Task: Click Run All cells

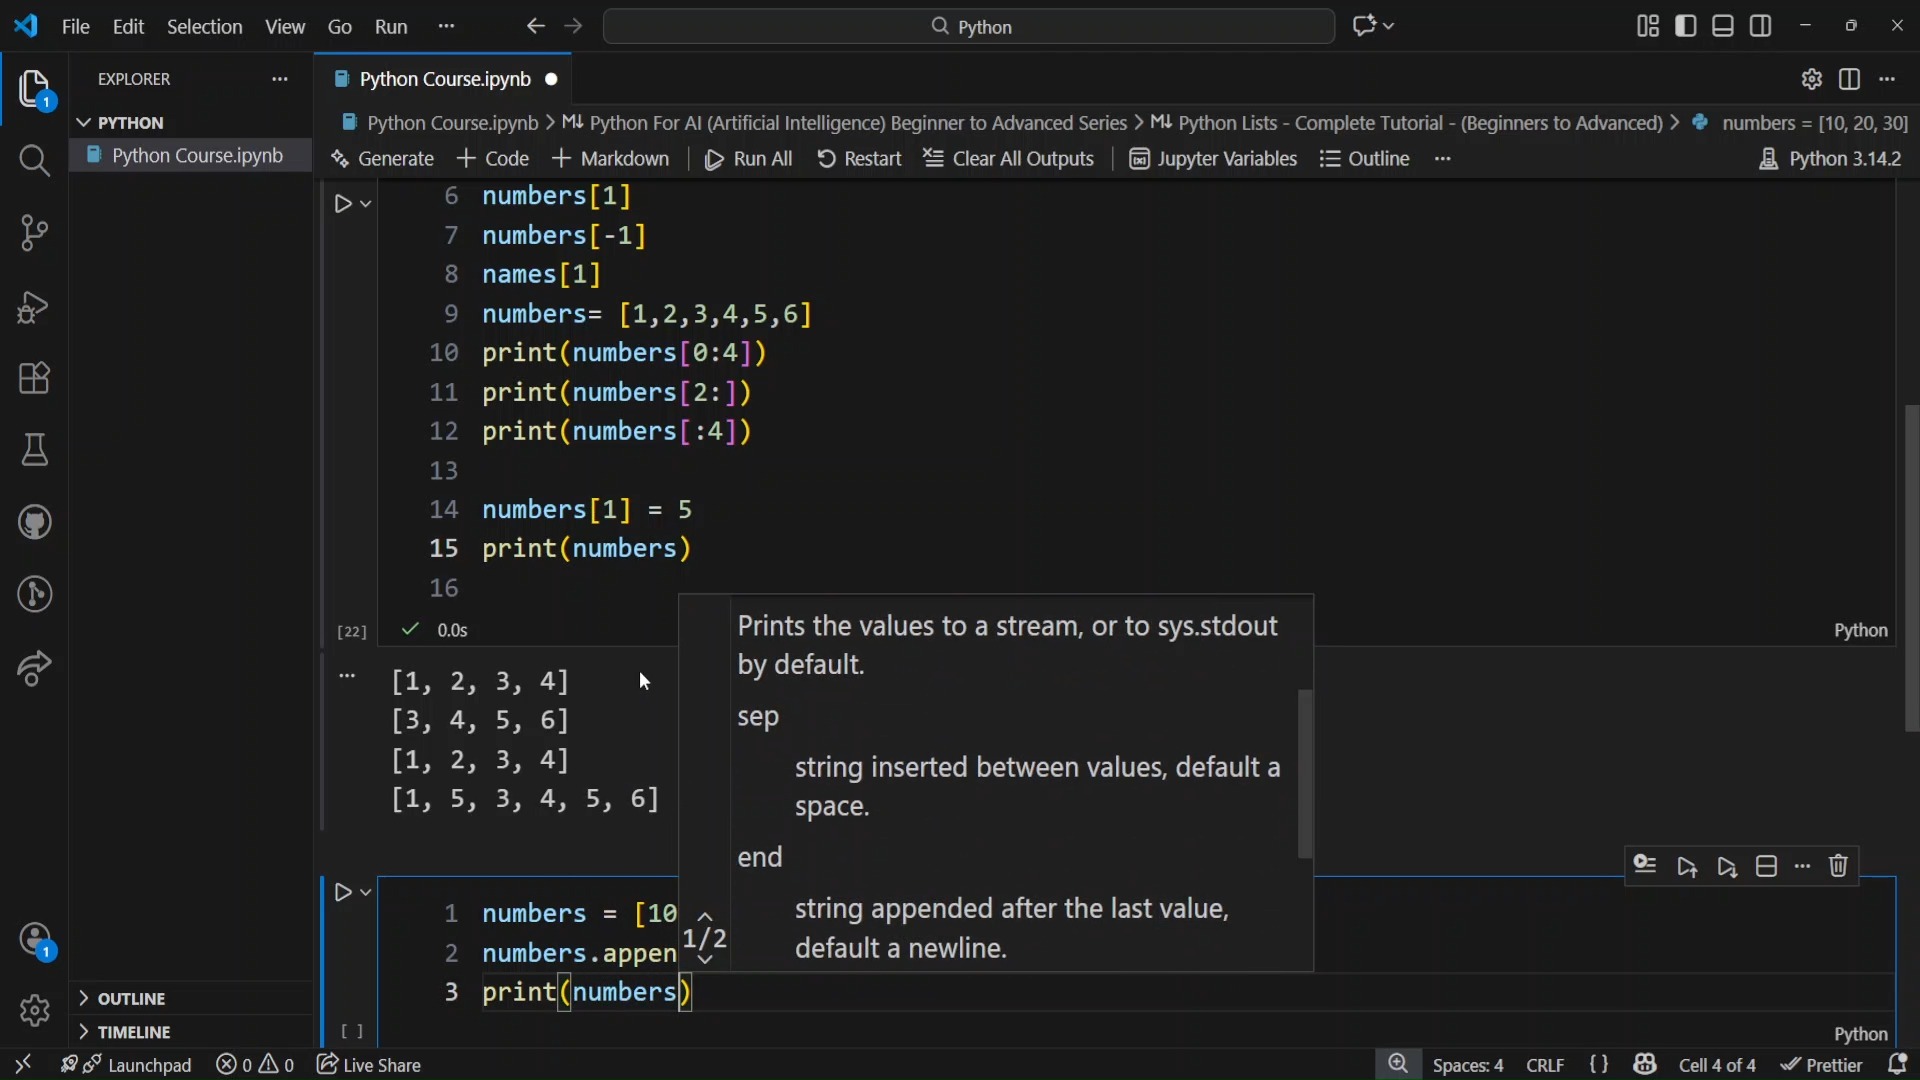Action: pyautogui.click(x=750, y=160)
